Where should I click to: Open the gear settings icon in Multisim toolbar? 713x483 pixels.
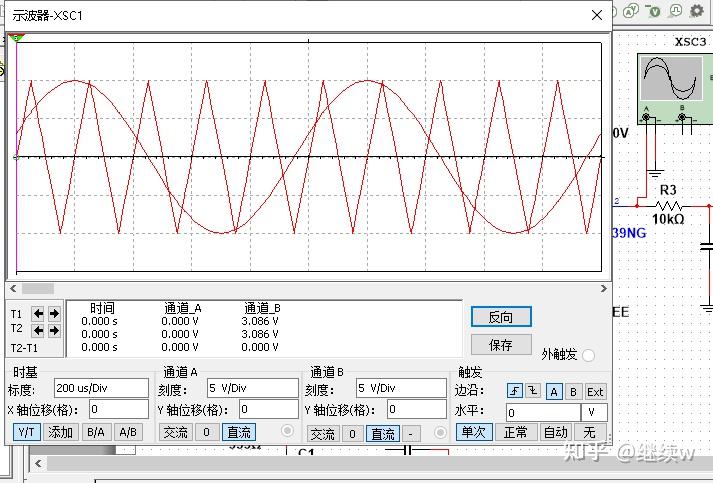point(697,10)
